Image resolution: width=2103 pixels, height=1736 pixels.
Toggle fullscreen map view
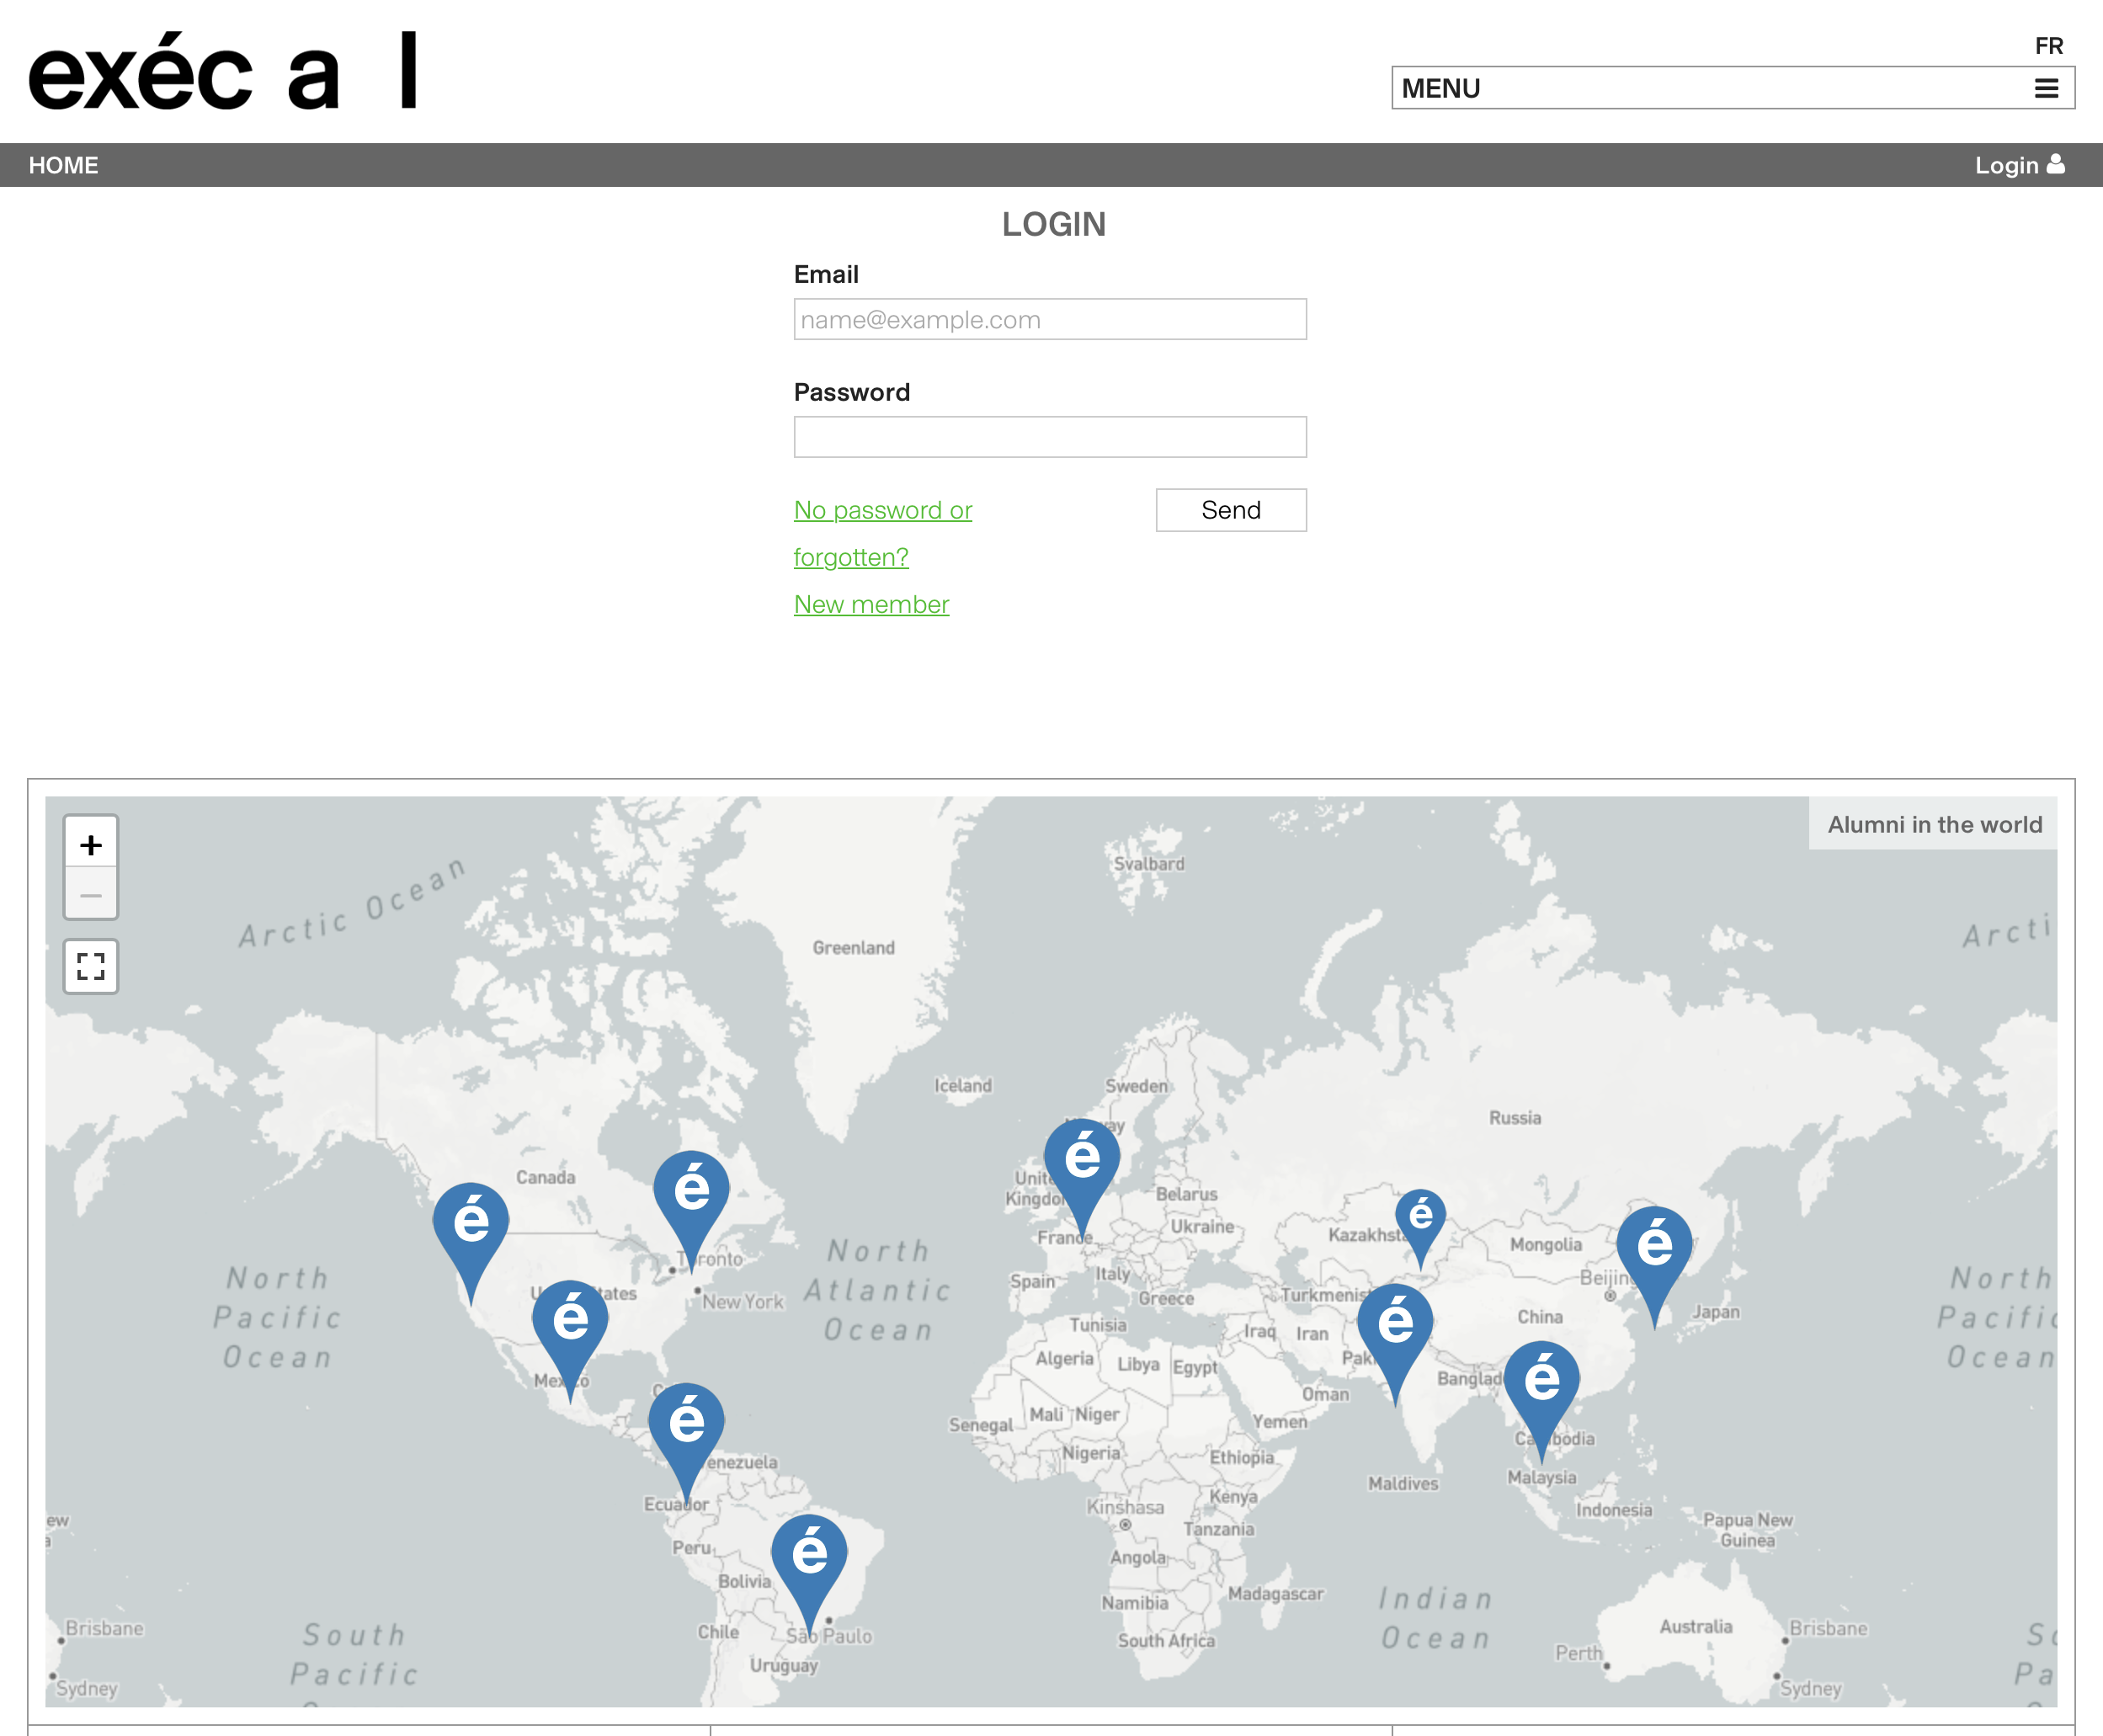(91, 966)
